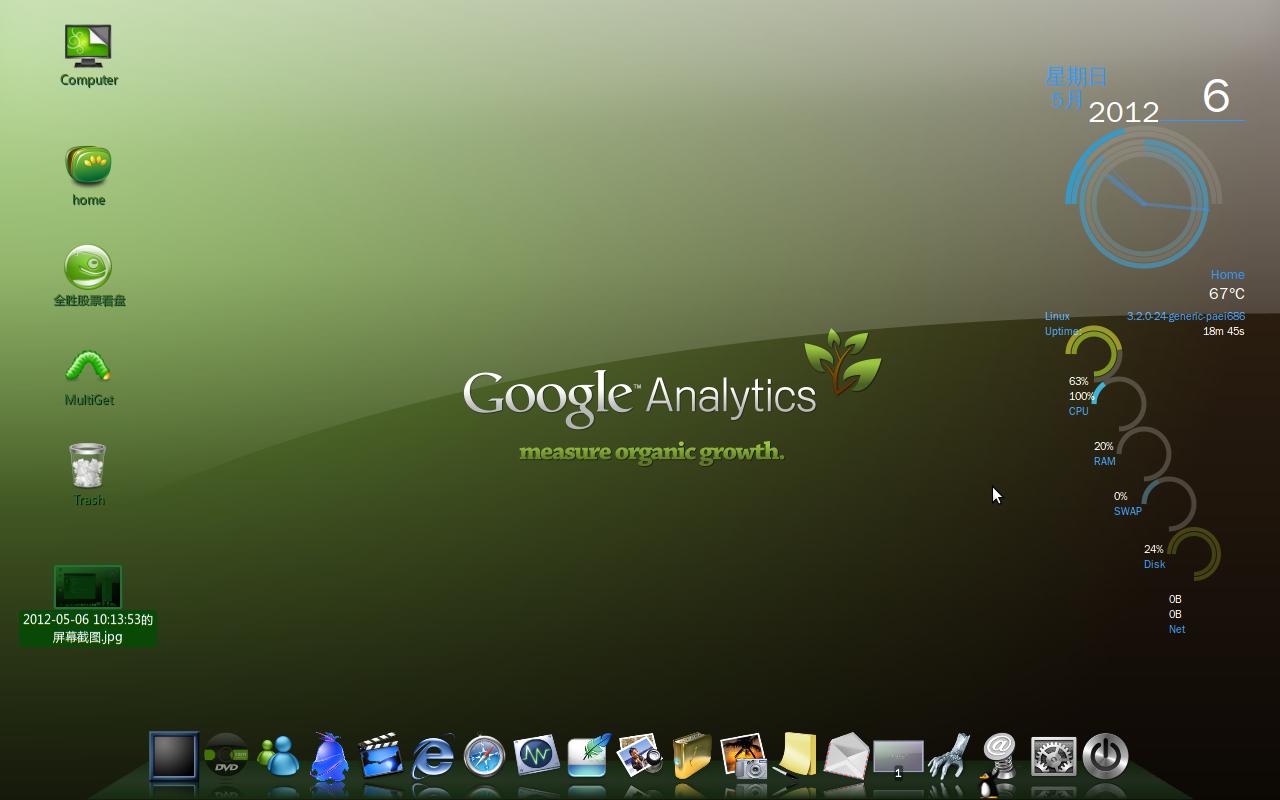Click the Net label in the monitor
This screenshot has width=1280, height=800.
coord(1176,629)
